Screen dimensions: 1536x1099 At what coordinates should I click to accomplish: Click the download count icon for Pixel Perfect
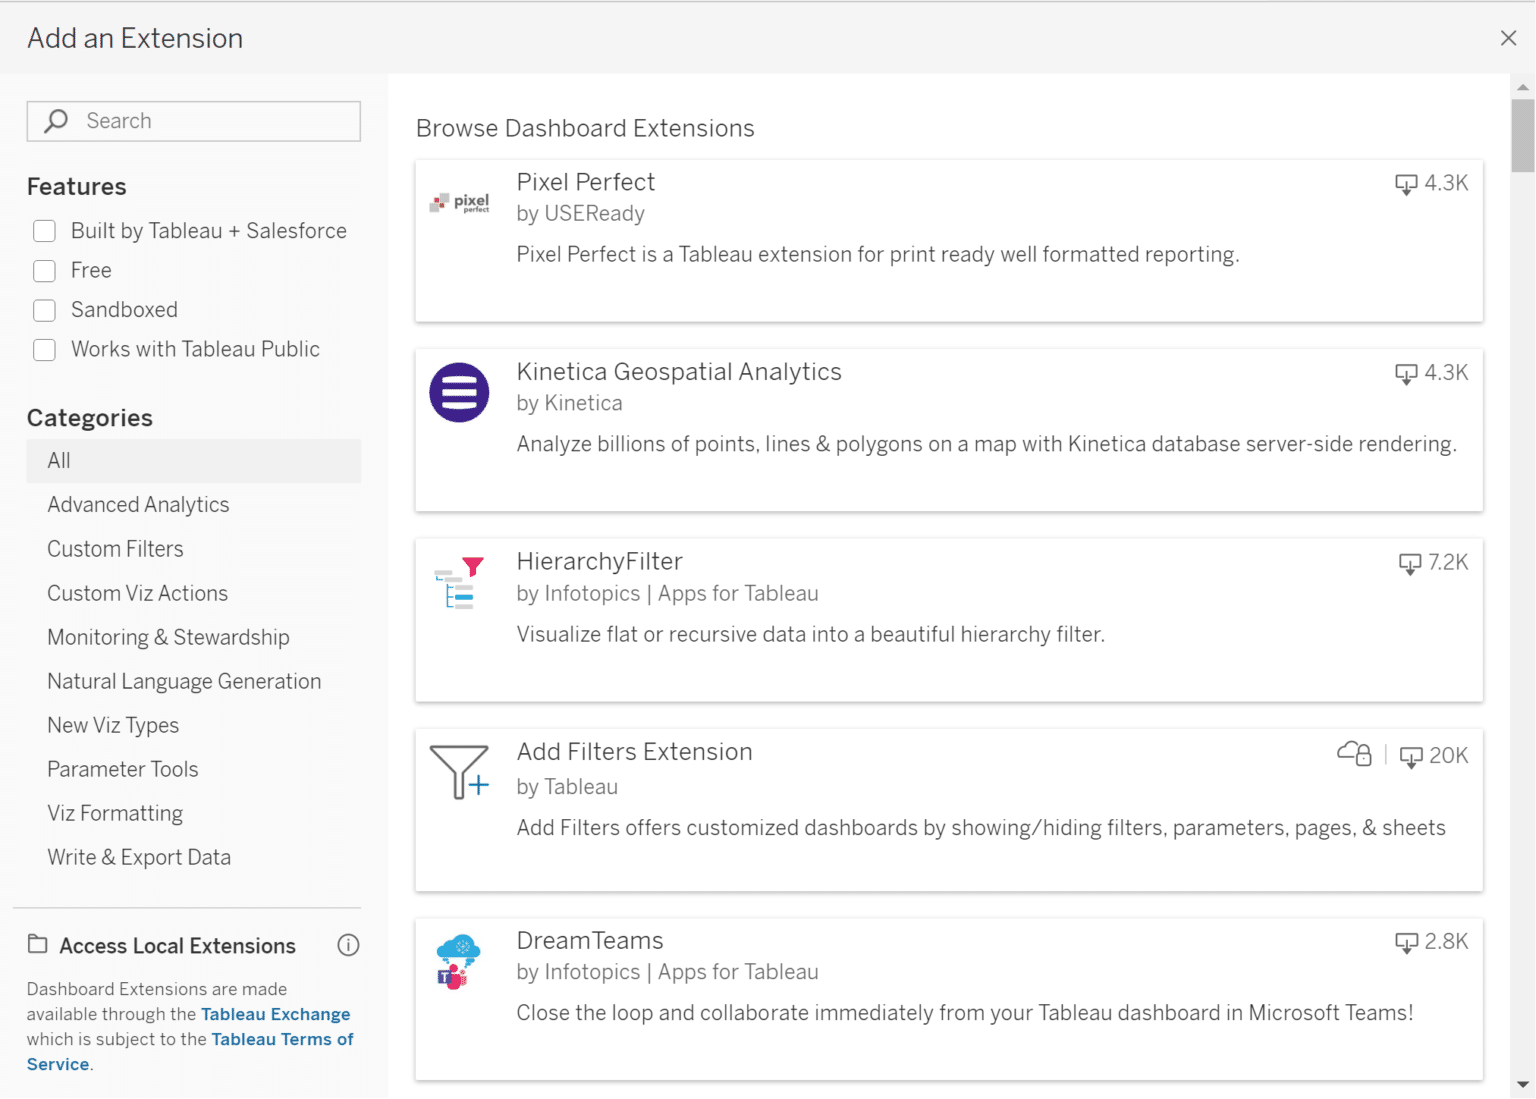(x=1407, y=184)
